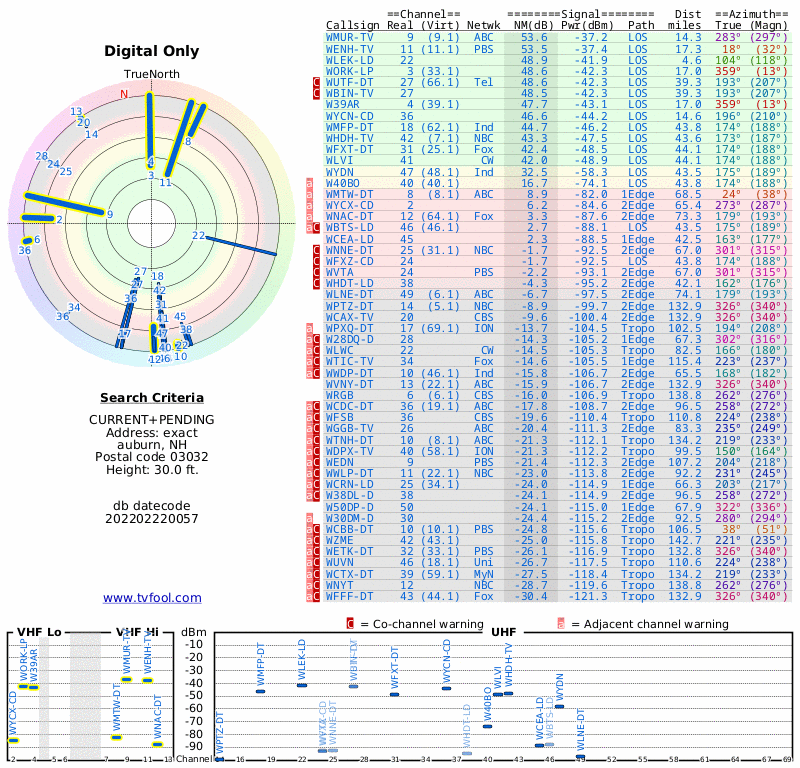Click the WPTZ-DT callsign row

[x=558, y=306]
